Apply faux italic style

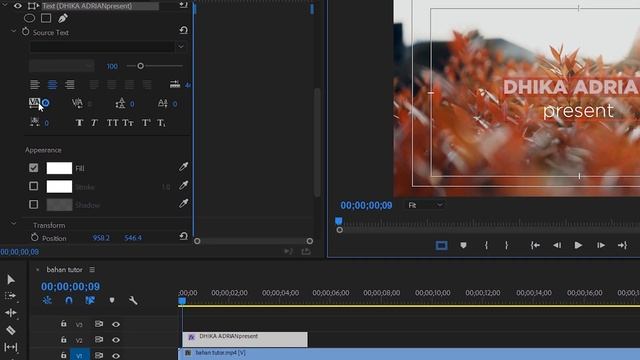[x=94, y=122]
